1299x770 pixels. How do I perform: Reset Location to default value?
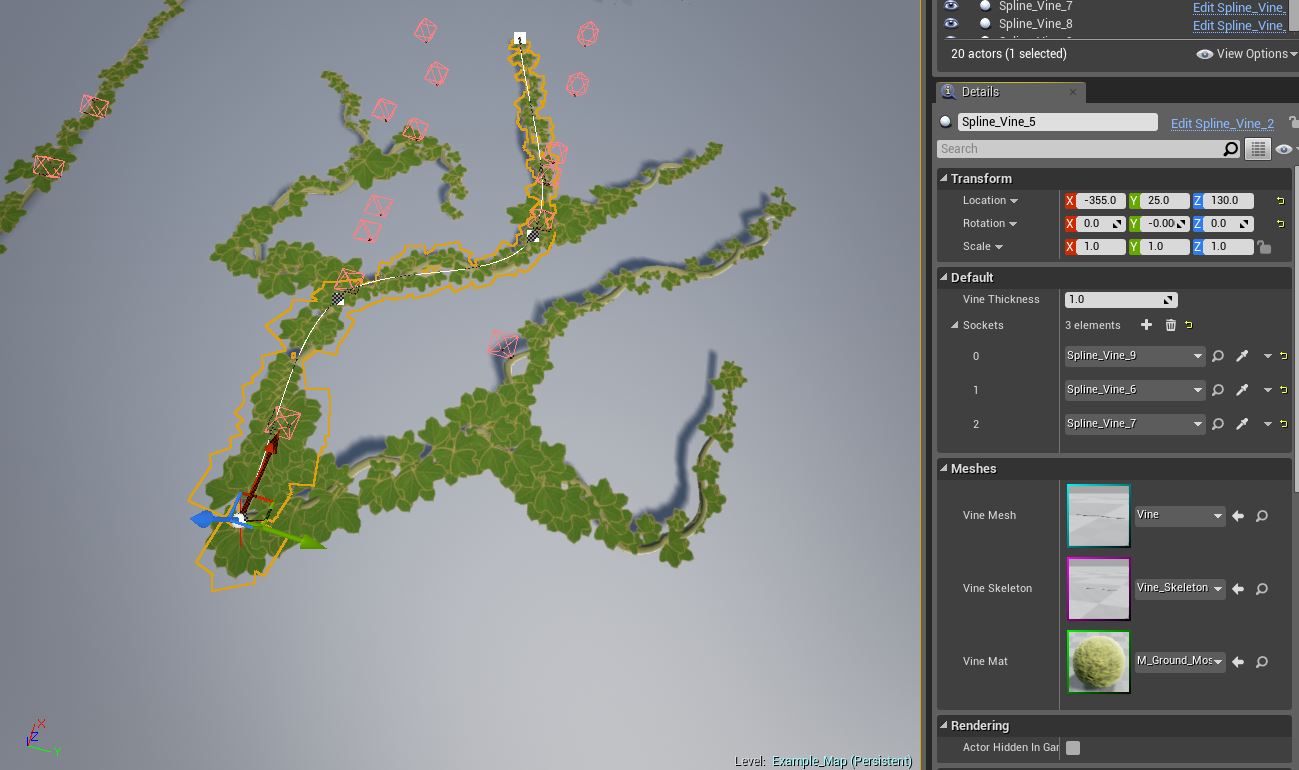[1280, 201]
